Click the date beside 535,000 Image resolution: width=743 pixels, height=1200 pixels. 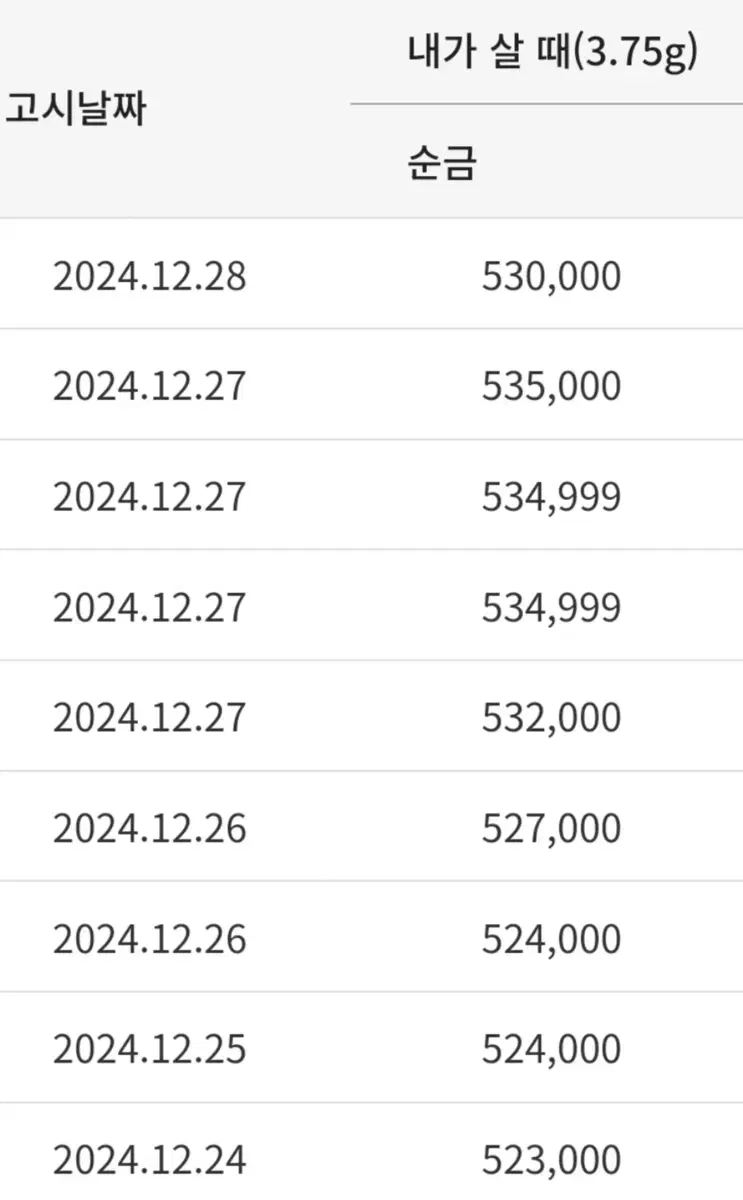149,386
